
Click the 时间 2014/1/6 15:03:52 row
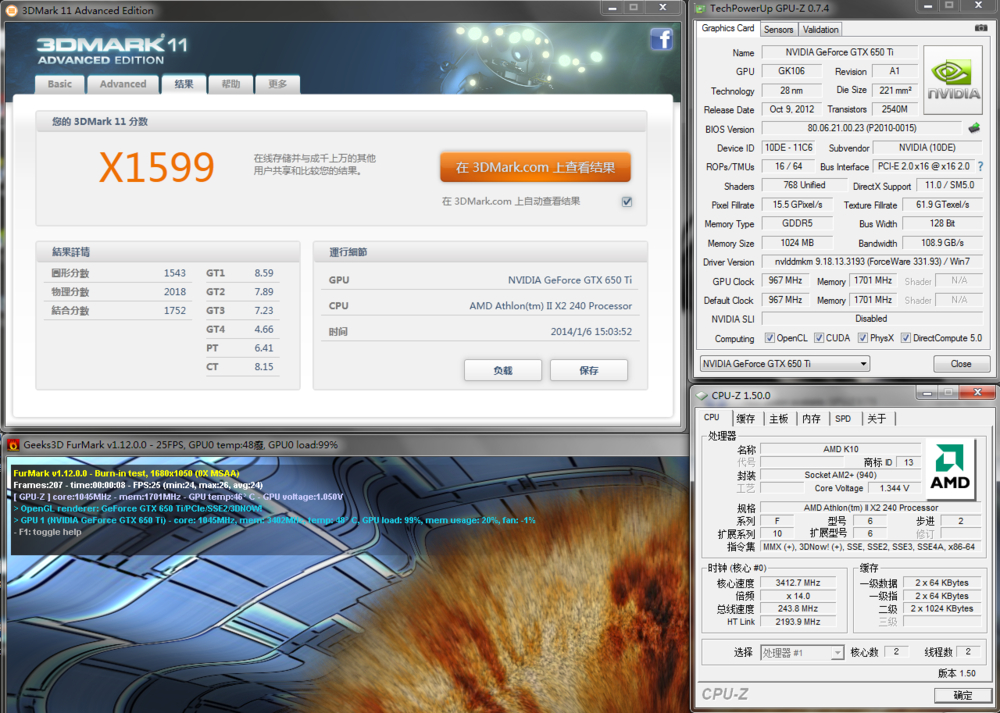pyautogui.click(x=480, y=332)
